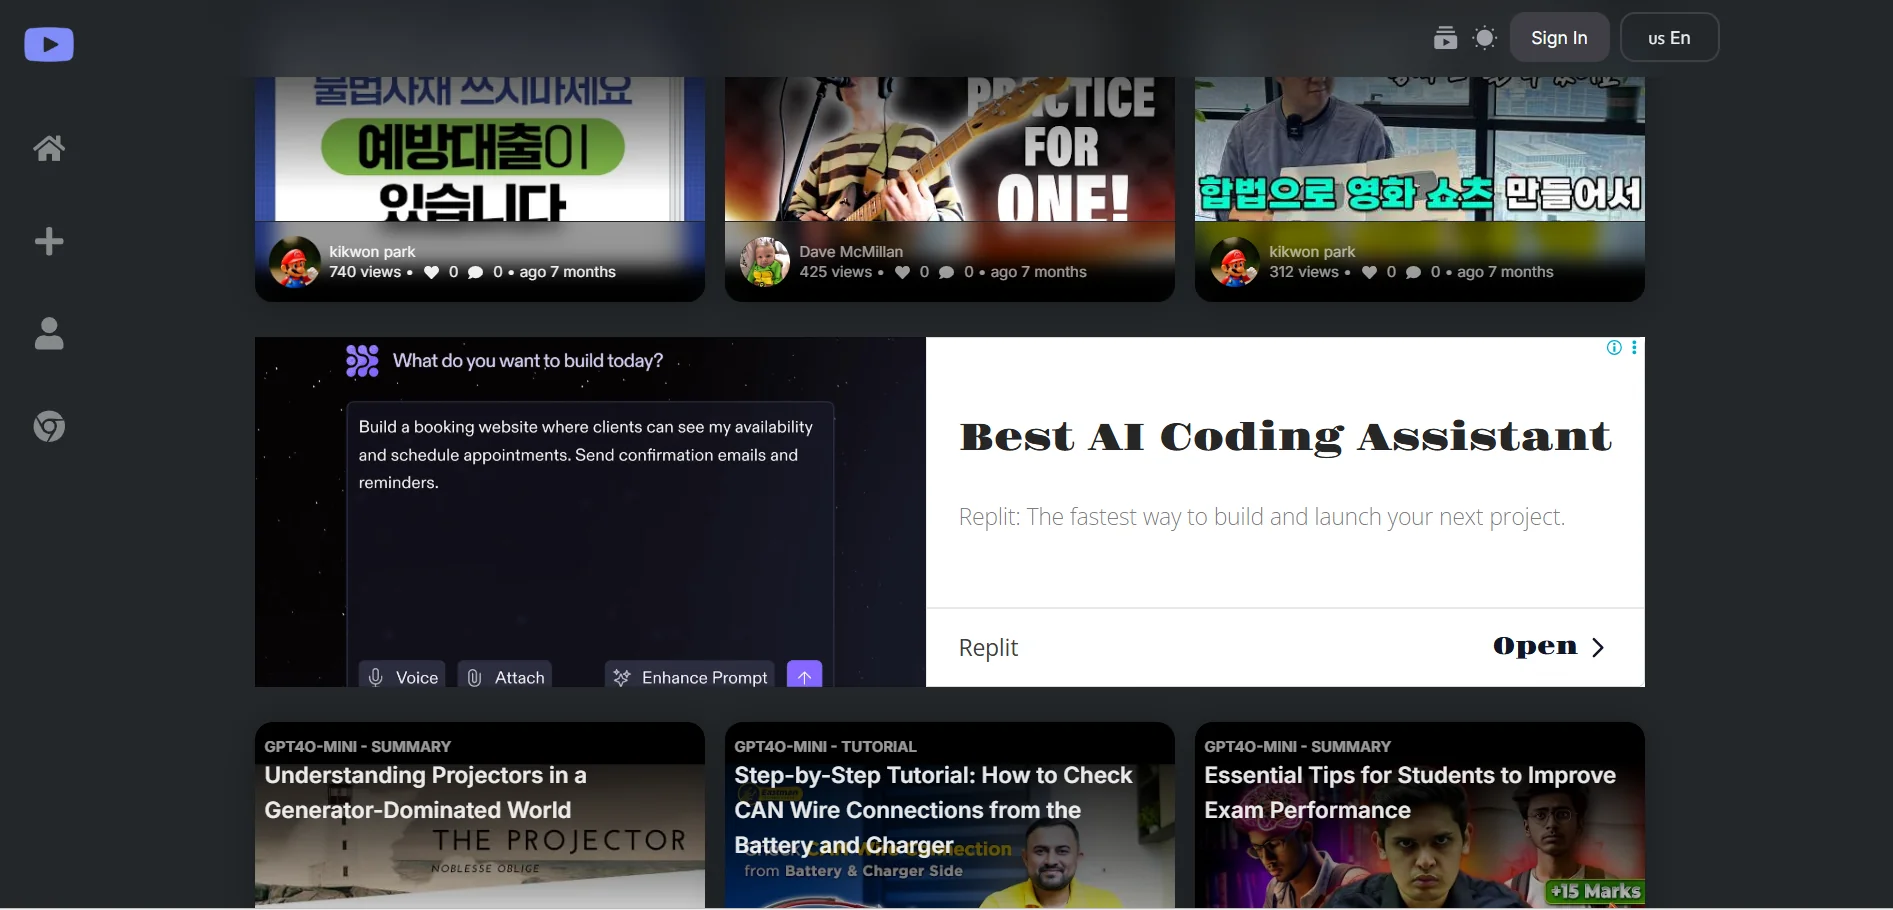The image size is (1893, 910).
Task: Click the Enhance Prompt button in the ad
Action: coord(690,677)
